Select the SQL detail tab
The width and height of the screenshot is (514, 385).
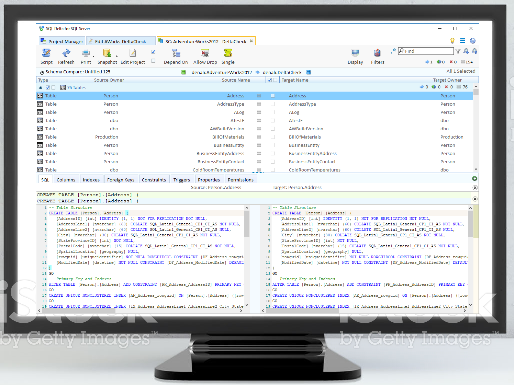click(x=45, y=180)
